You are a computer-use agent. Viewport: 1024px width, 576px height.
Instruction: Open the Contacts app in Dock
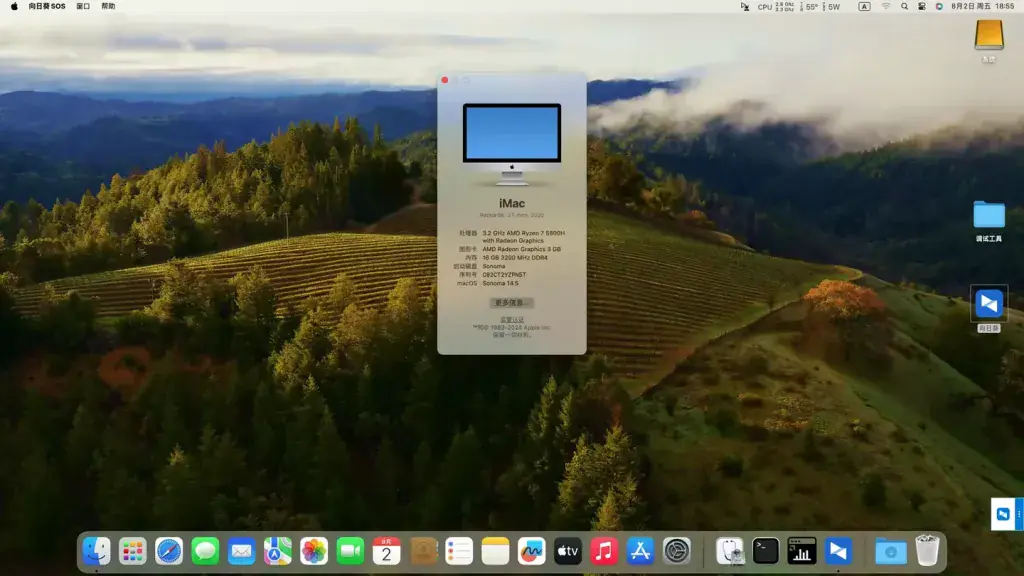pos(423,551)
